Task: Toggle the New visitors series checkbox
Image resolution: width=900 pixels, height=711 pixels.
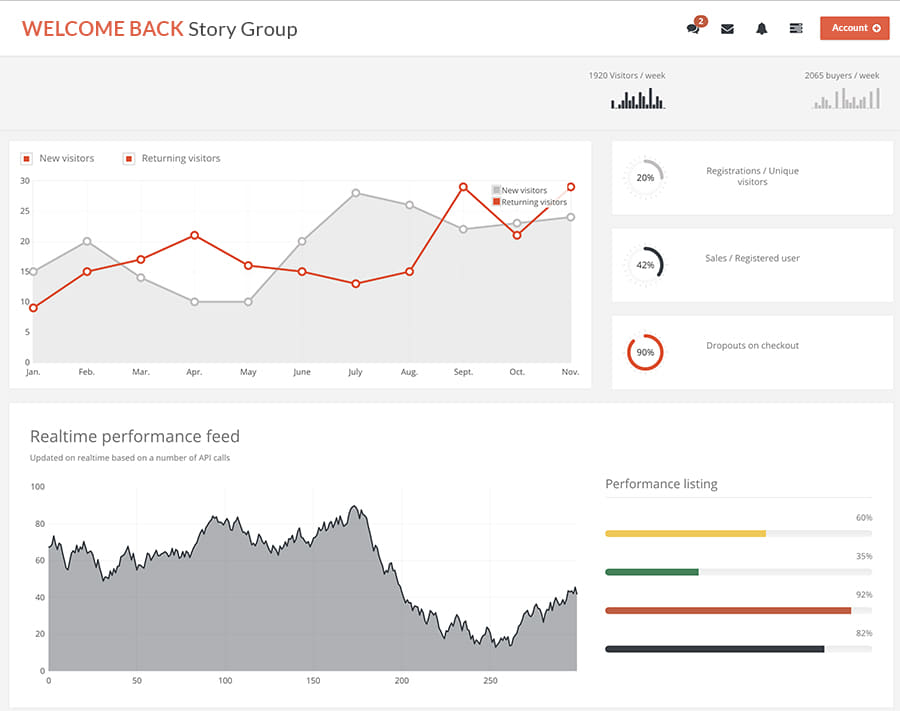Action: 27,158
